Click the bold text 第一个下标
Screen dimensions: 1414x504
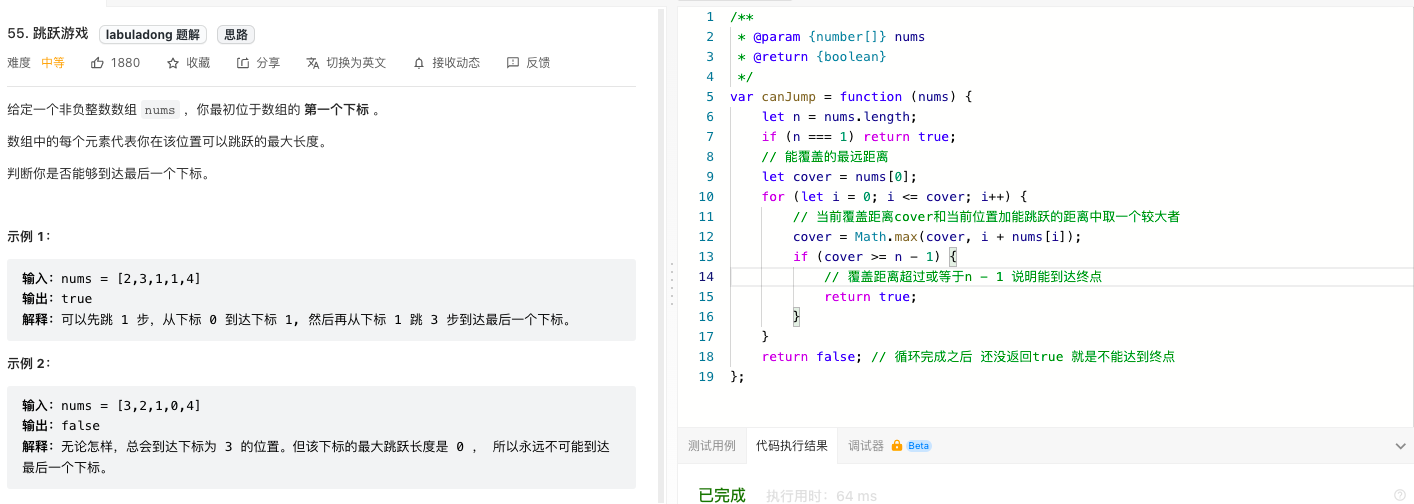(x=336, y=110)
